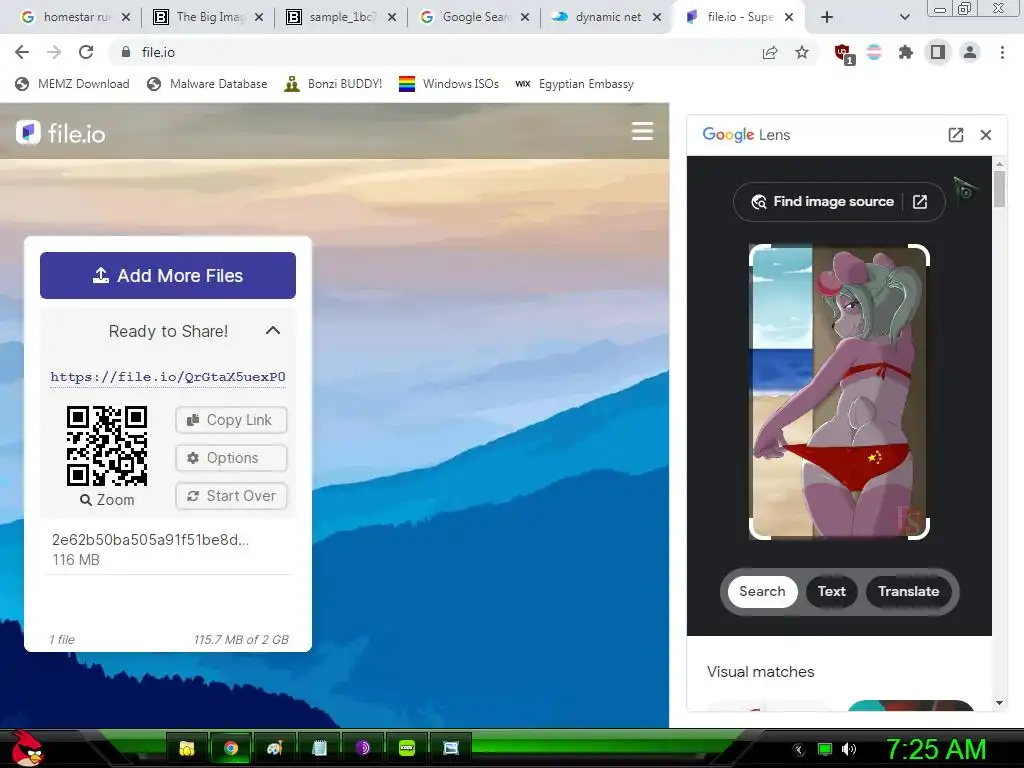
Task: Open the striped flag extension icon
Action: point(874,52)
